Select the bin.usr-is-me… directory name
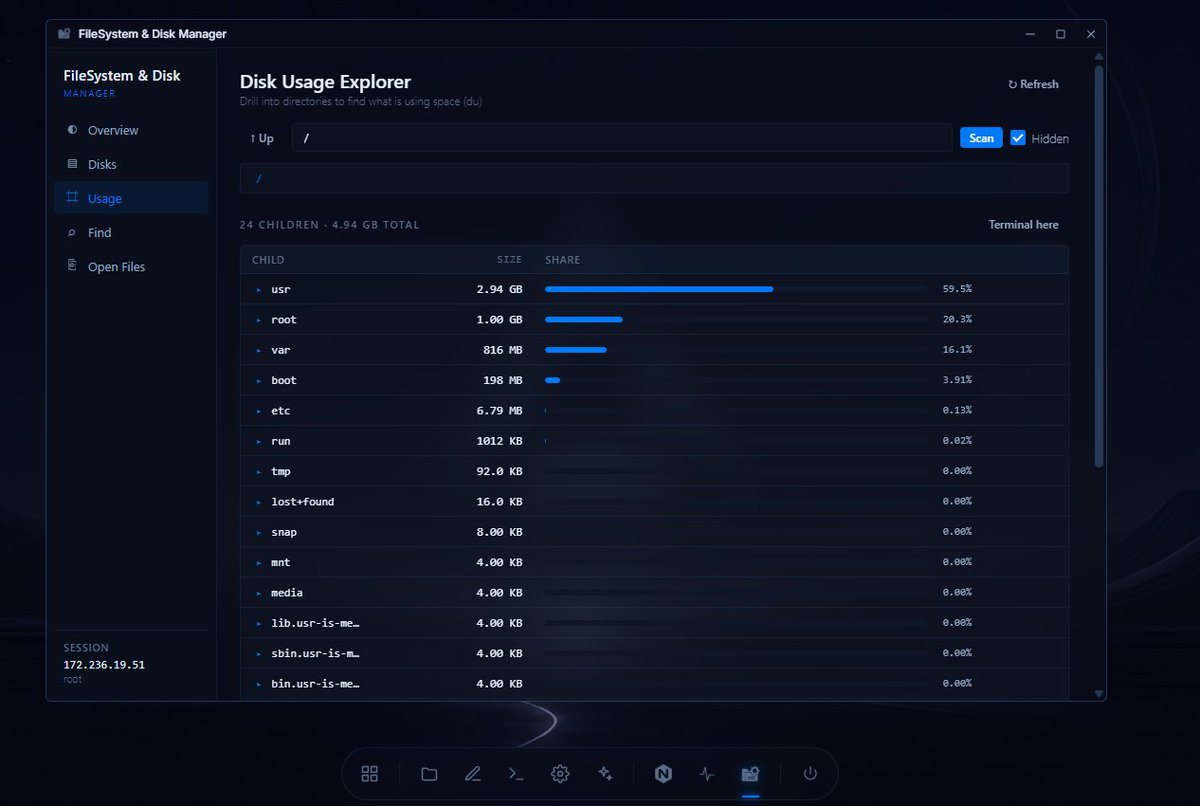This screenshot has width=1200, height=806. coord(315,683)
